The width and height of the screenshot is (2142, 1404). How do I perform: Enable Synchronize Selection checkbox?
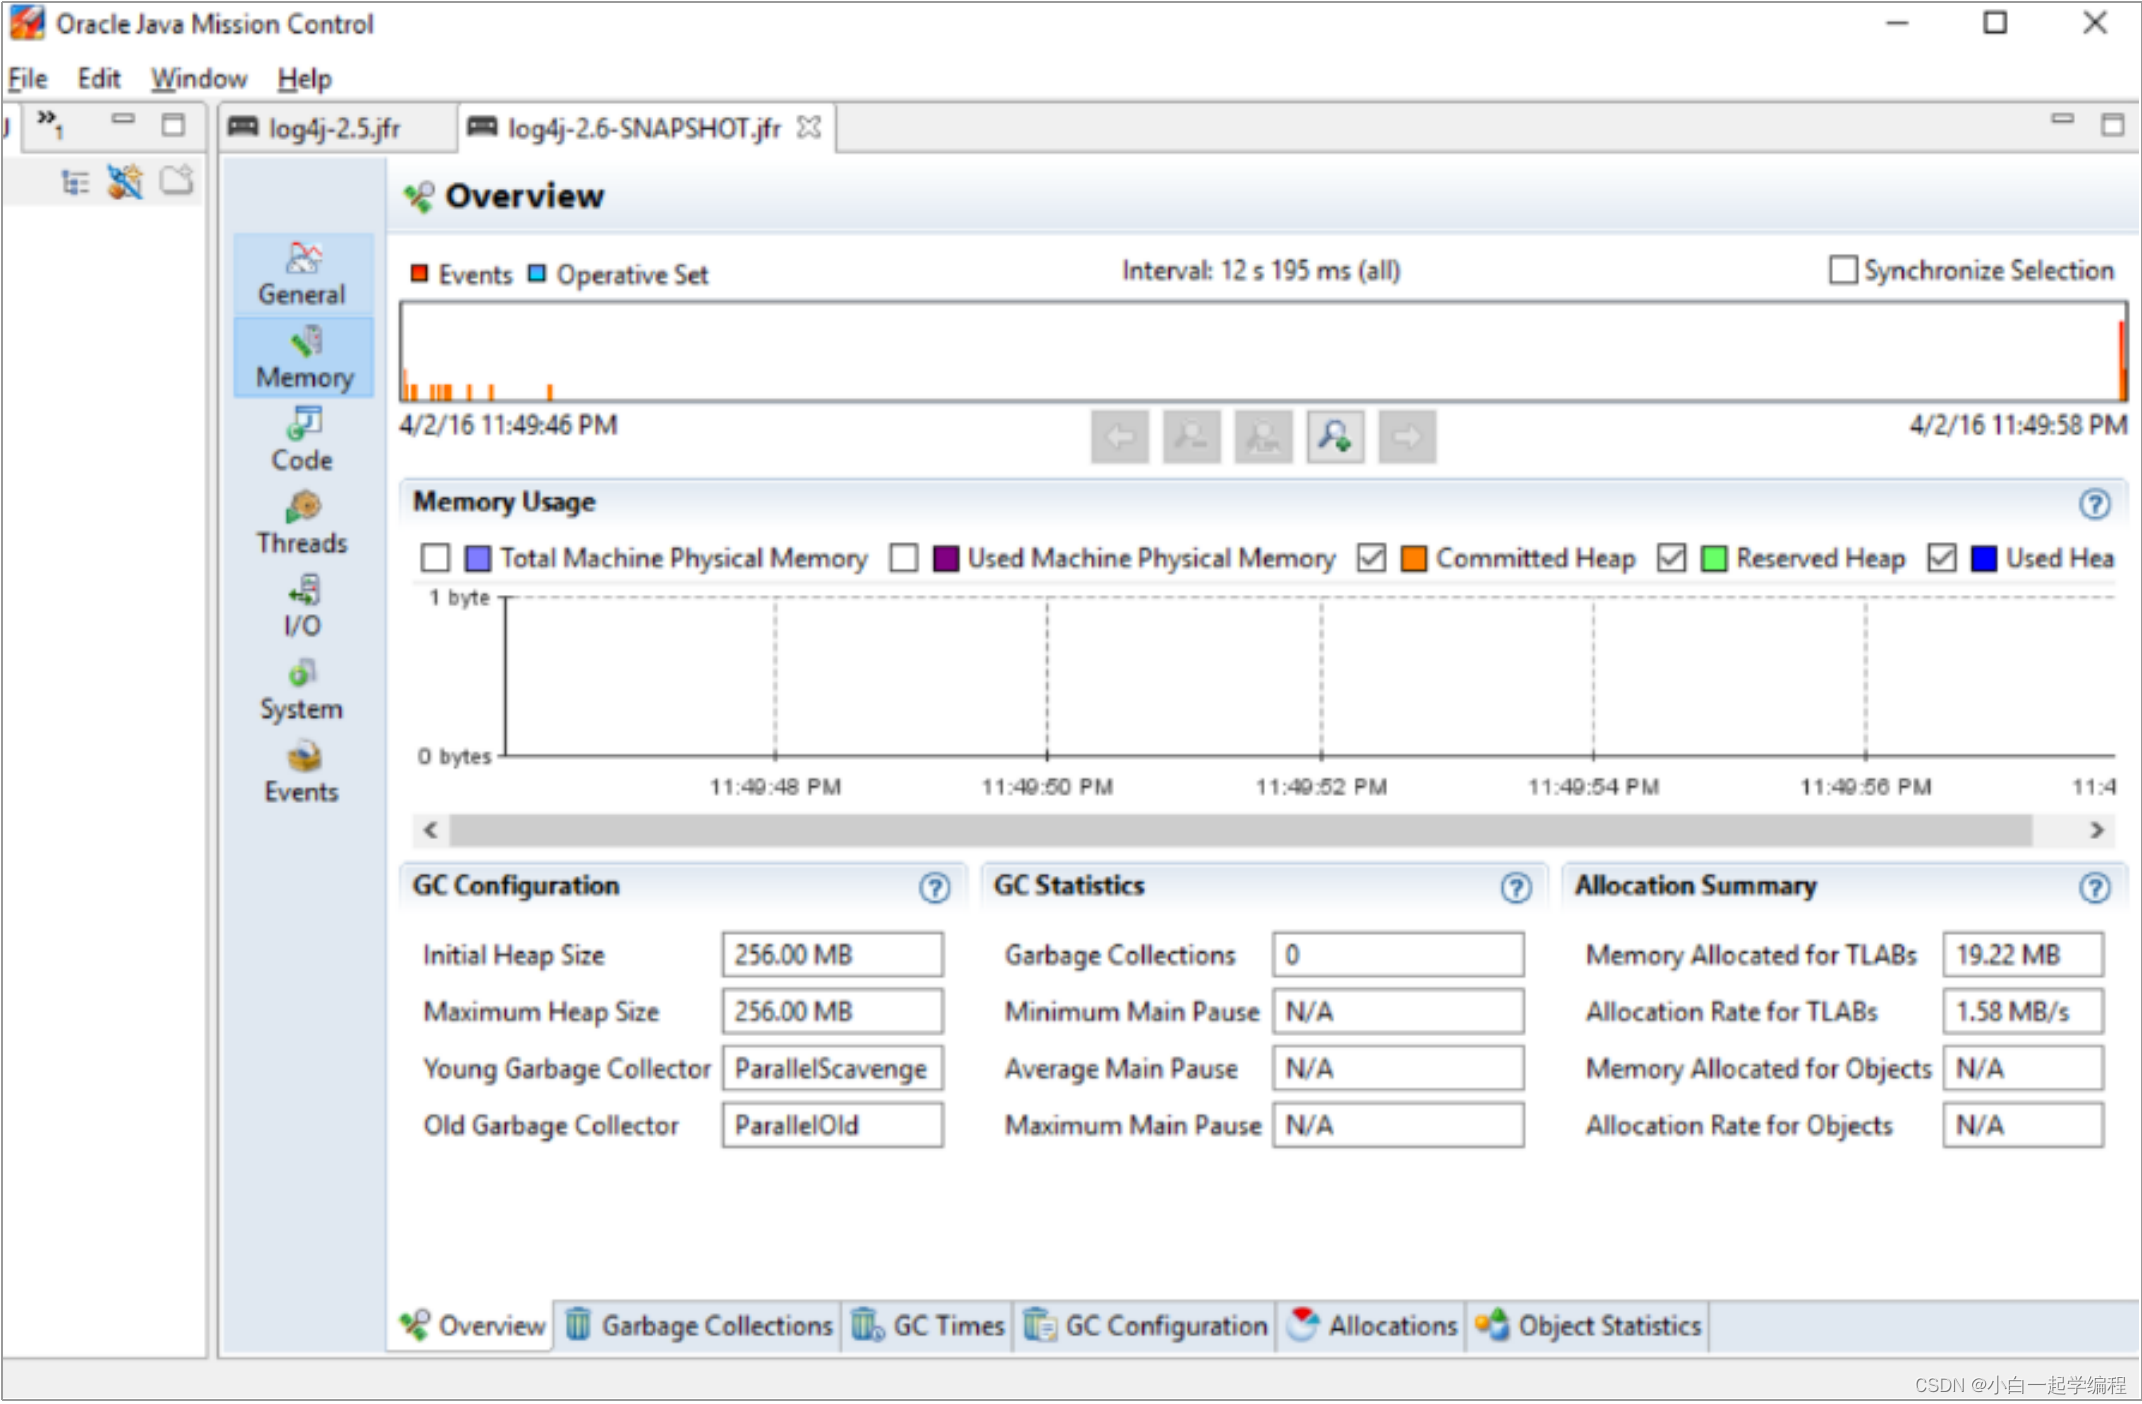pos(1842,270)
